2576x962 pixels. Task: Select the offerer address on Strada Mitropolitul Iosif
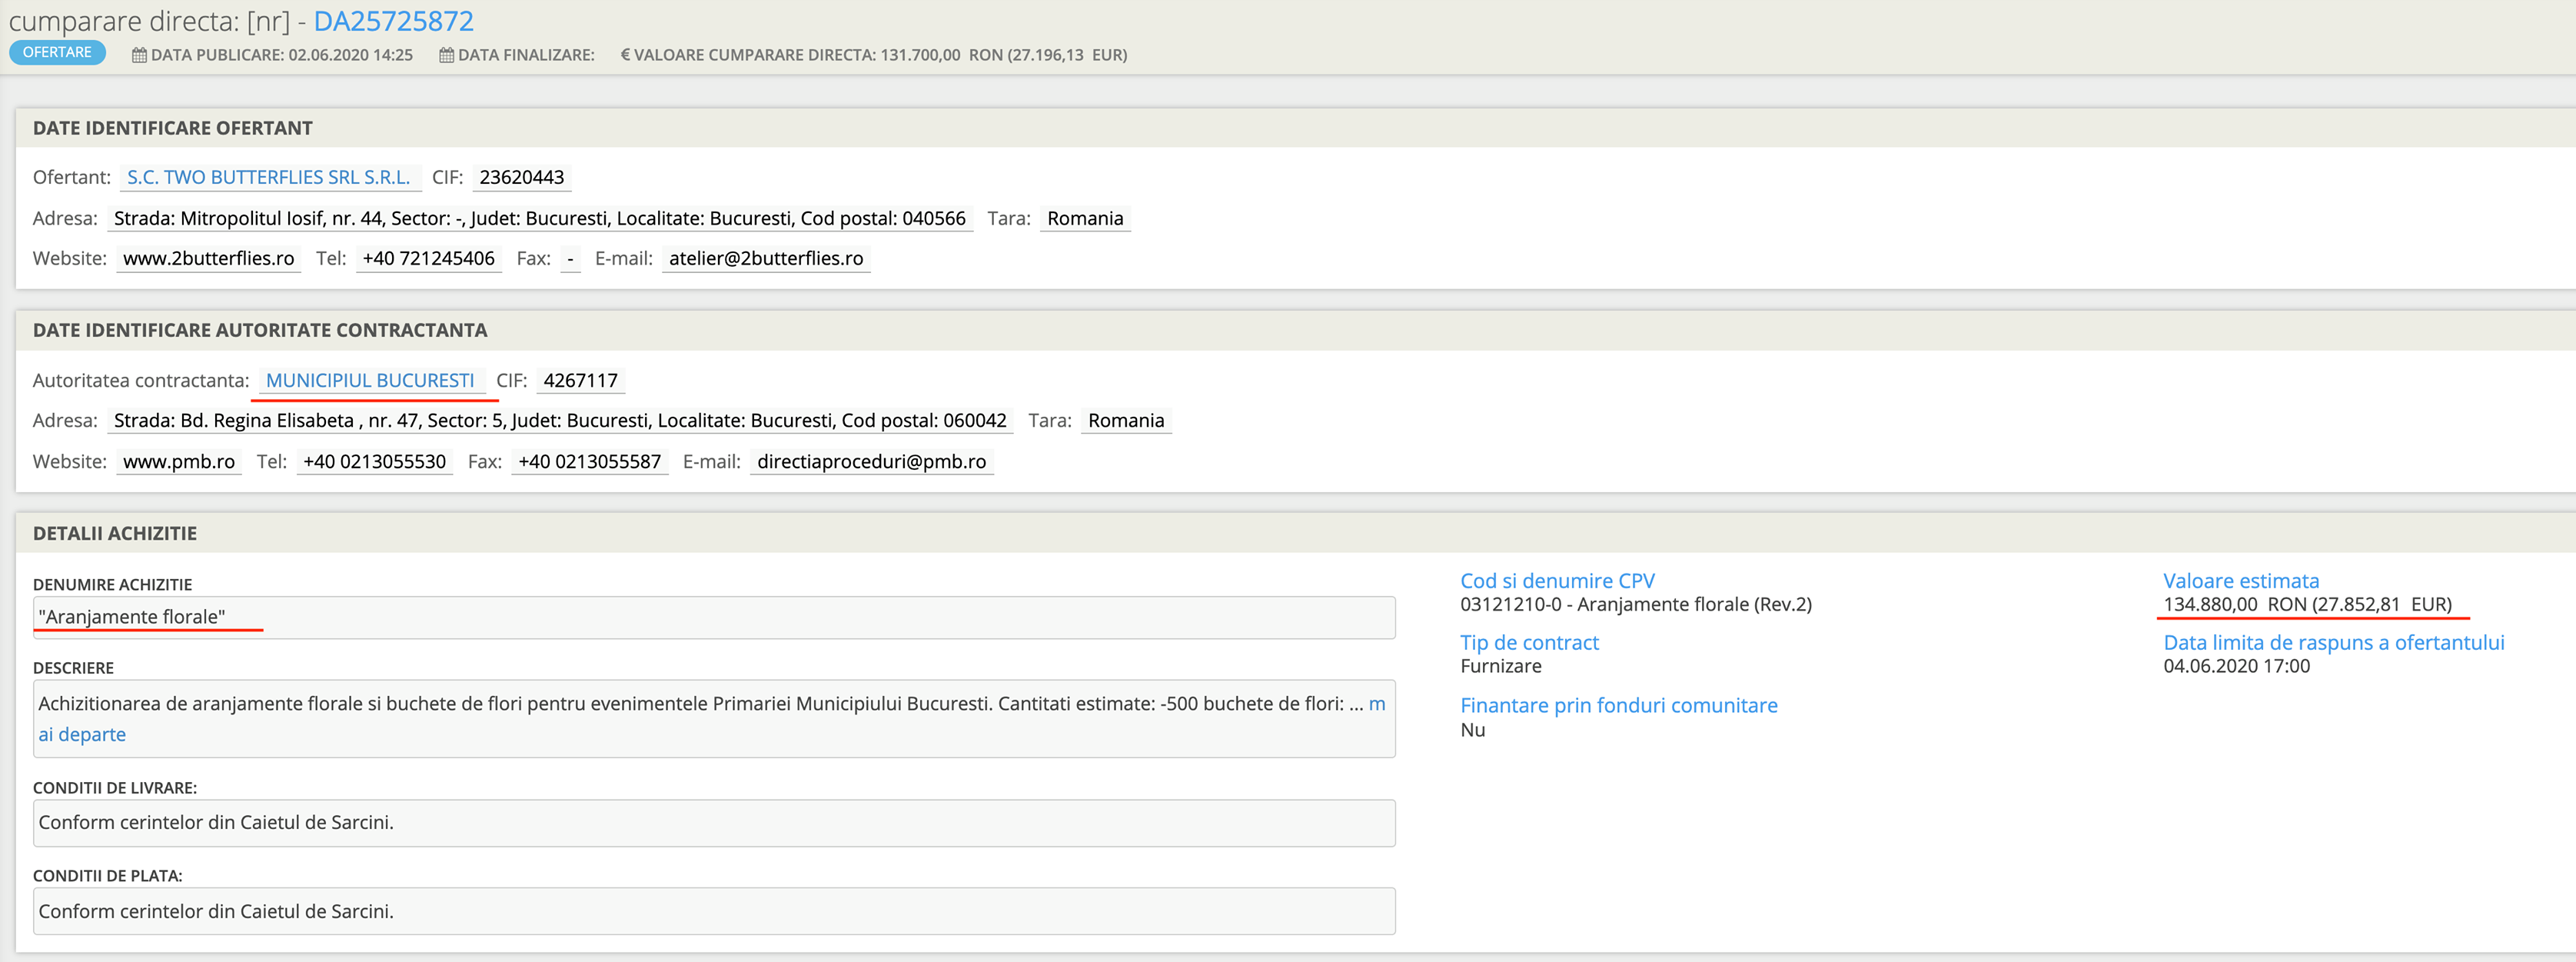pyautogui.click(x=539, y=218)
